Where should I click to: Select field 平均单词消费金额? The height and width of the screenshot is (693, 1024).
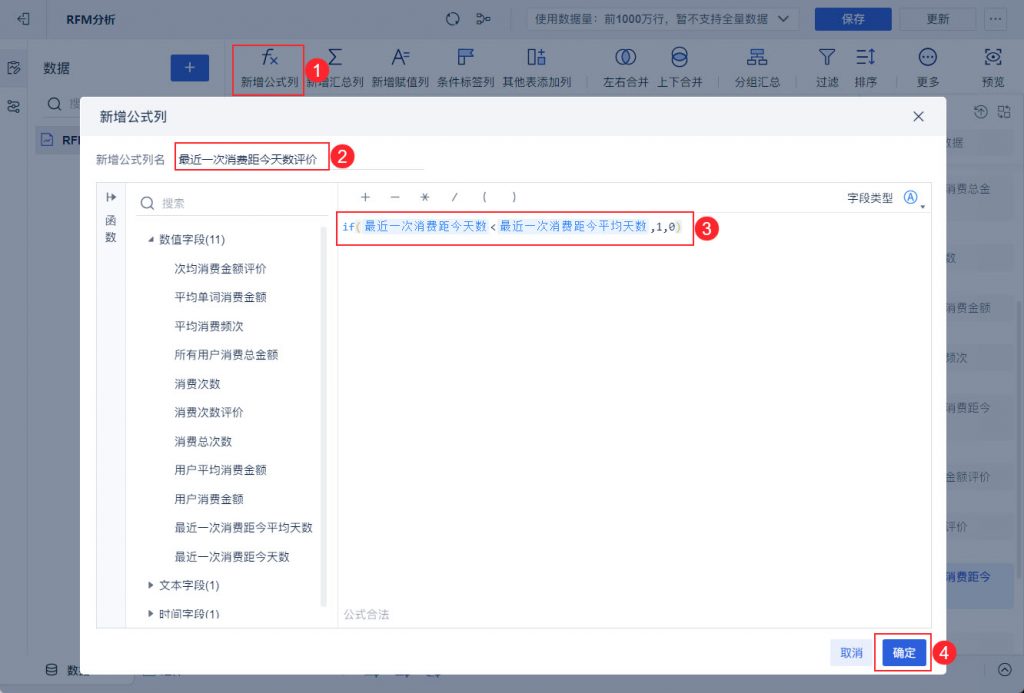coord(220,297)
